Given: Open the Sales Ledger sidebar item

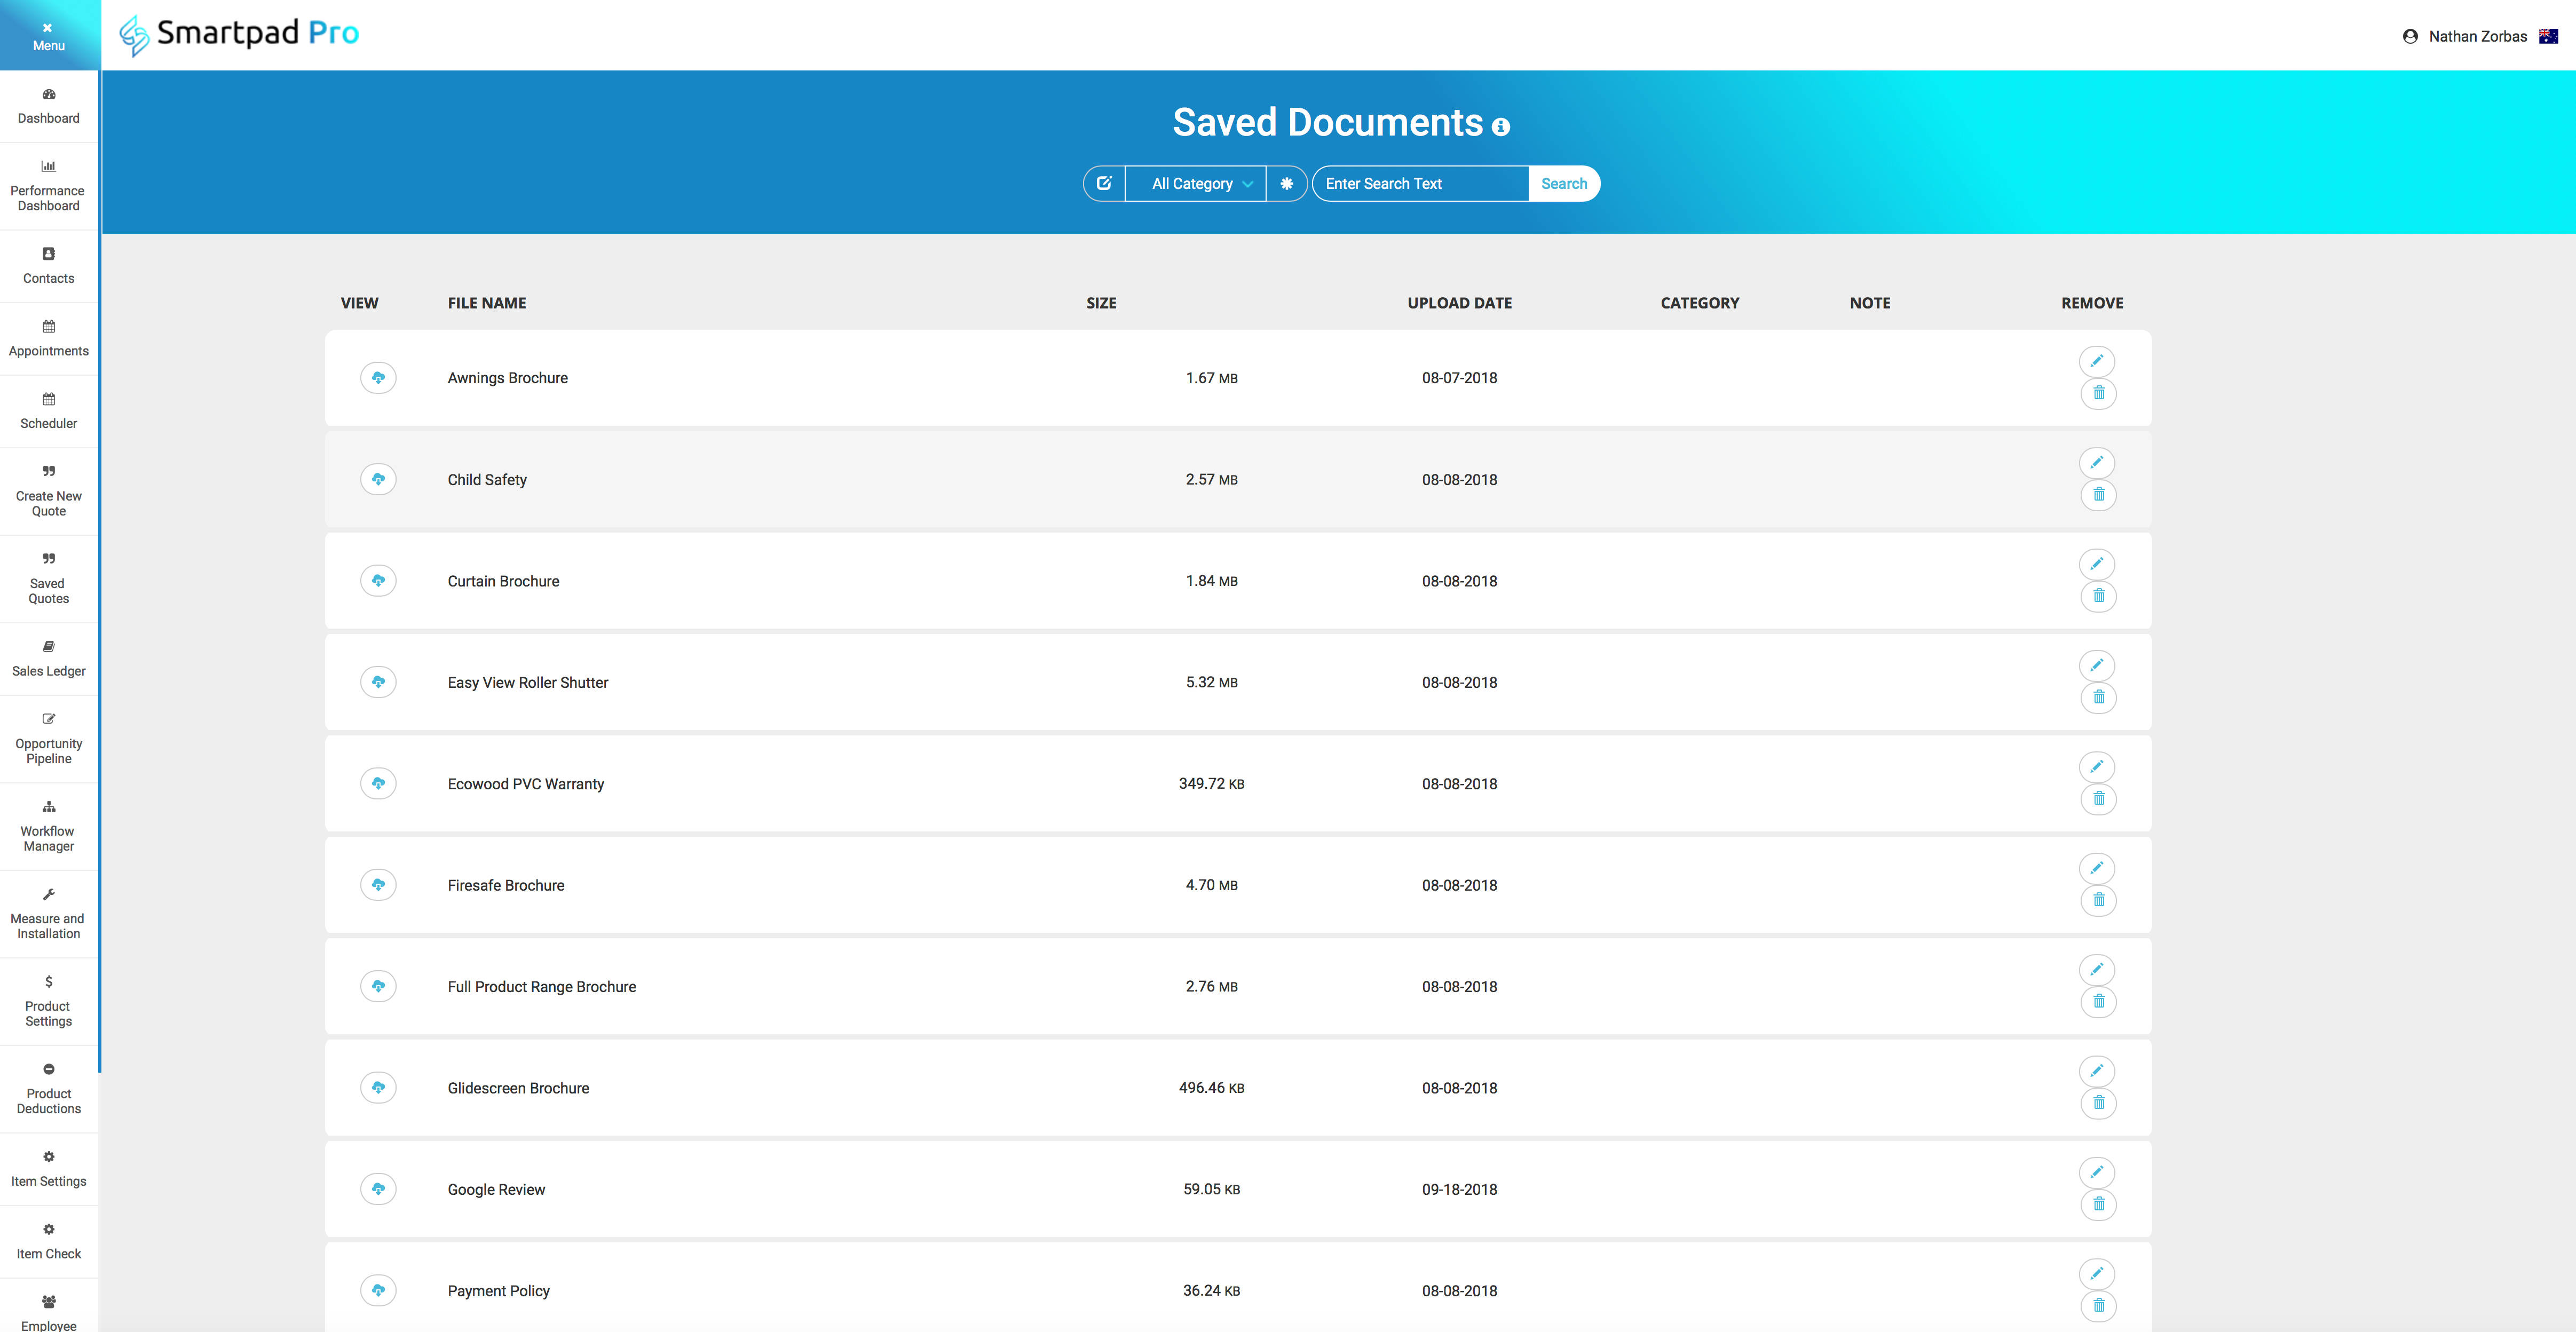Looking at the screenshot, I should (49, 660).
